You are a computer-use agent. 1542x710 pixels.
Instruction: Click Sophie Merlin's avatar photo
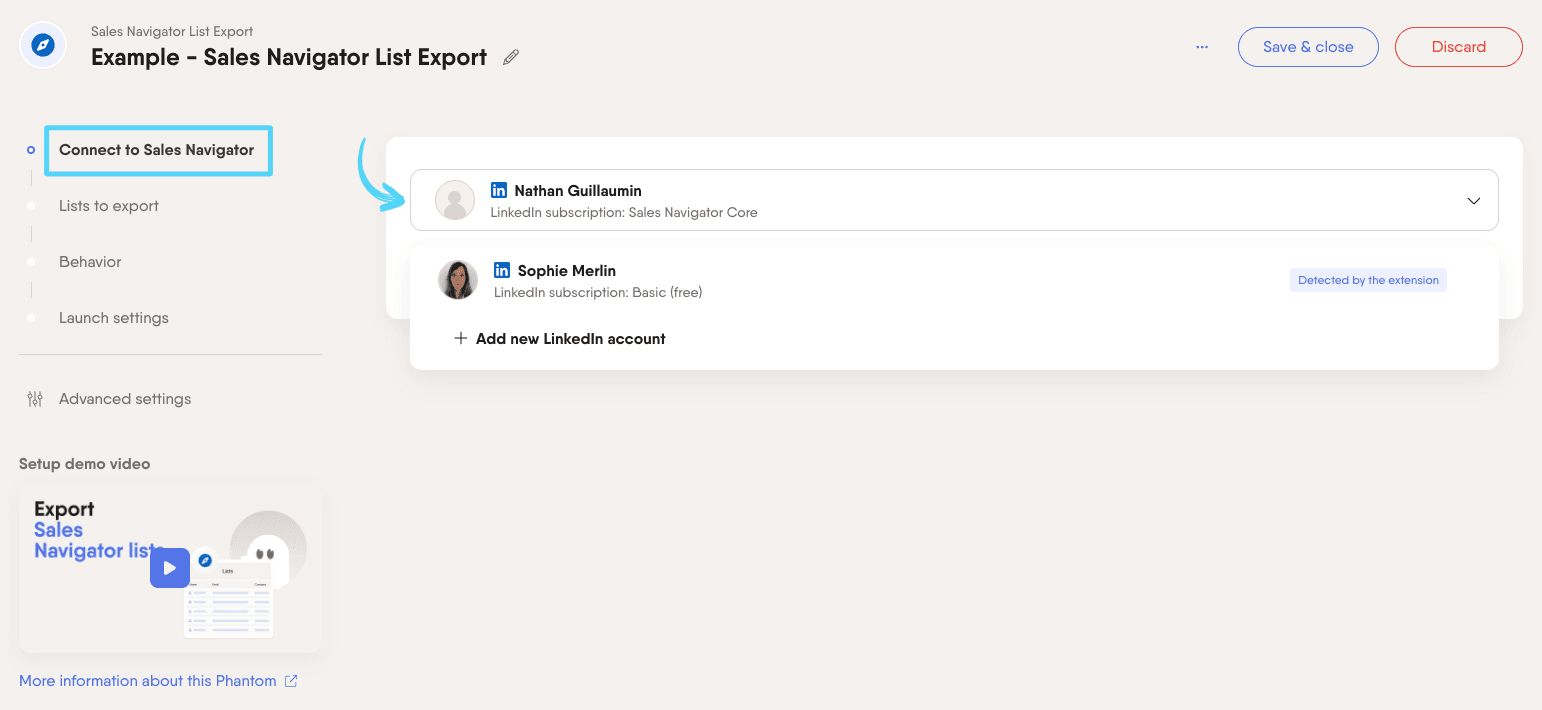458,280
